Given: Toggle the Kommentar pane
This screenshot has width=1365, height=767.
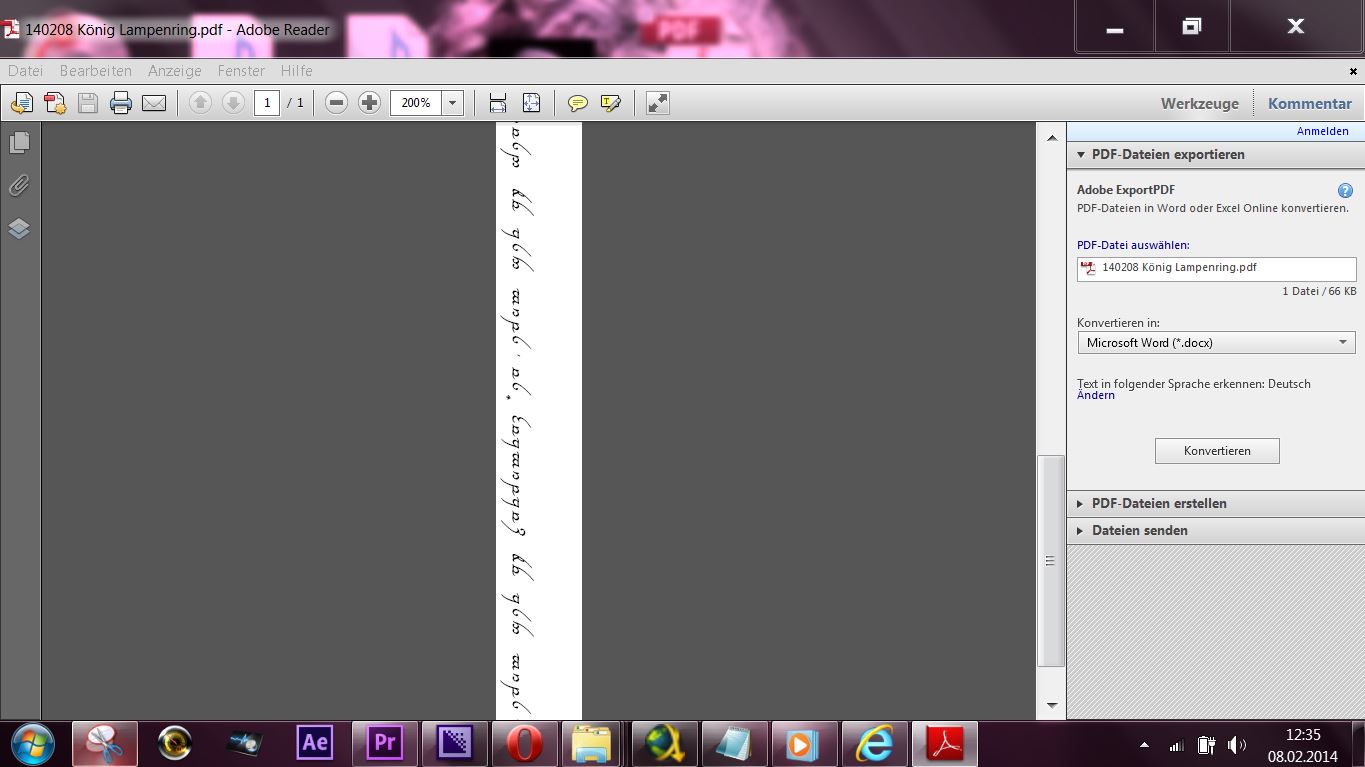Looking at the screenshot, I should pos(1309,103).
